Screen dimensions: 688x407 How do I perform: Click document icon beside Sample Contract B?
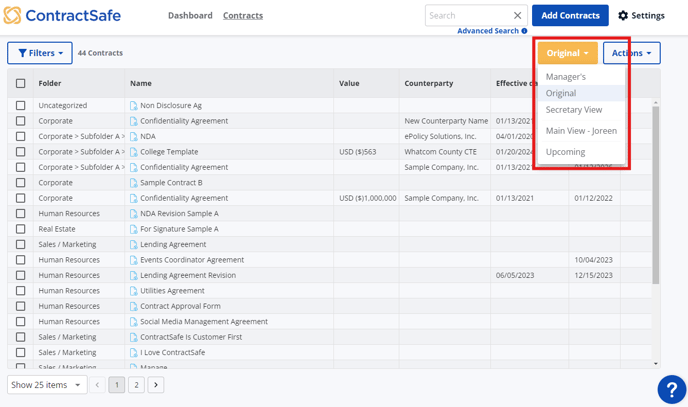[133, 182]
